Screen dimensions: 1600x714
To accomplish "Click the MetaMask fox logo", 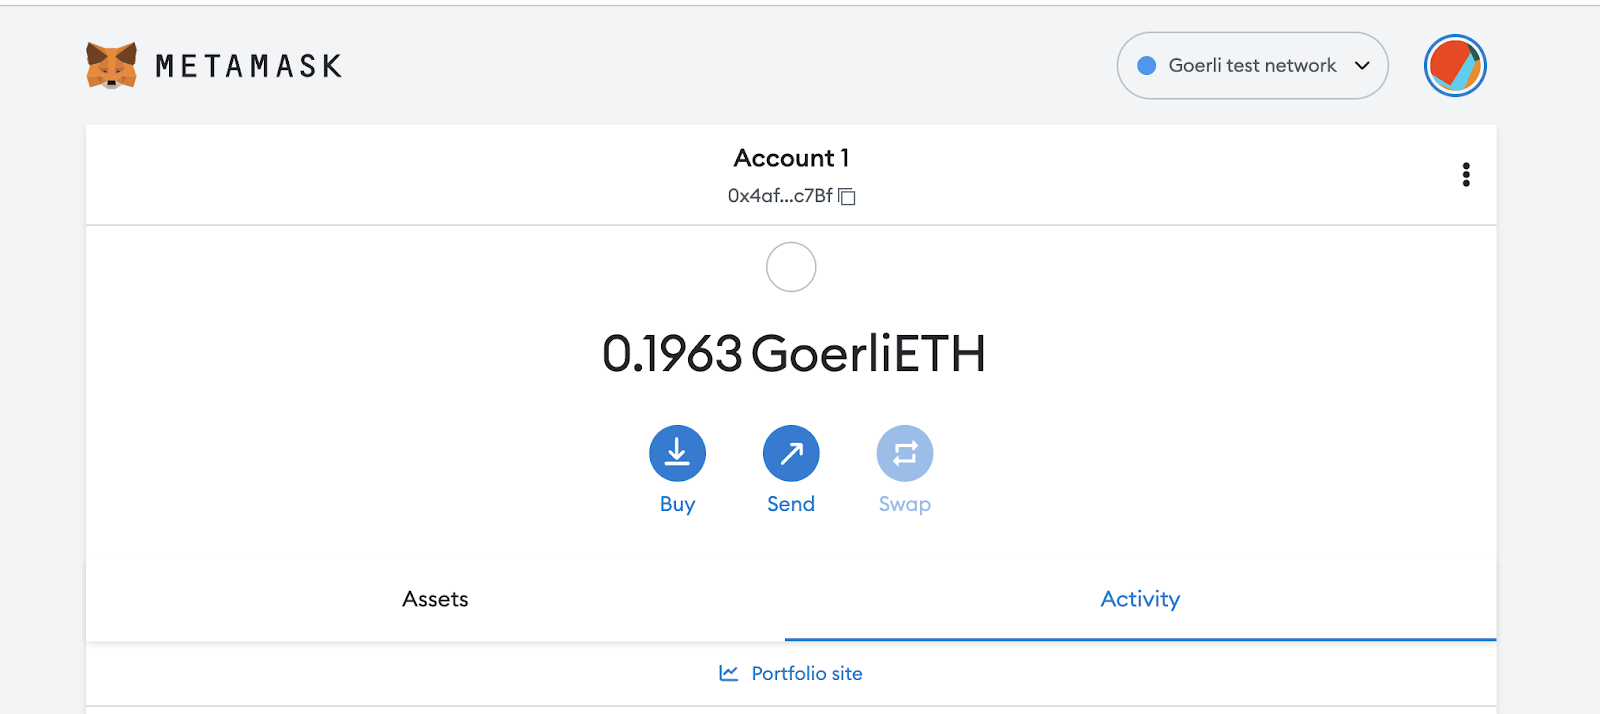I will 111,66.
